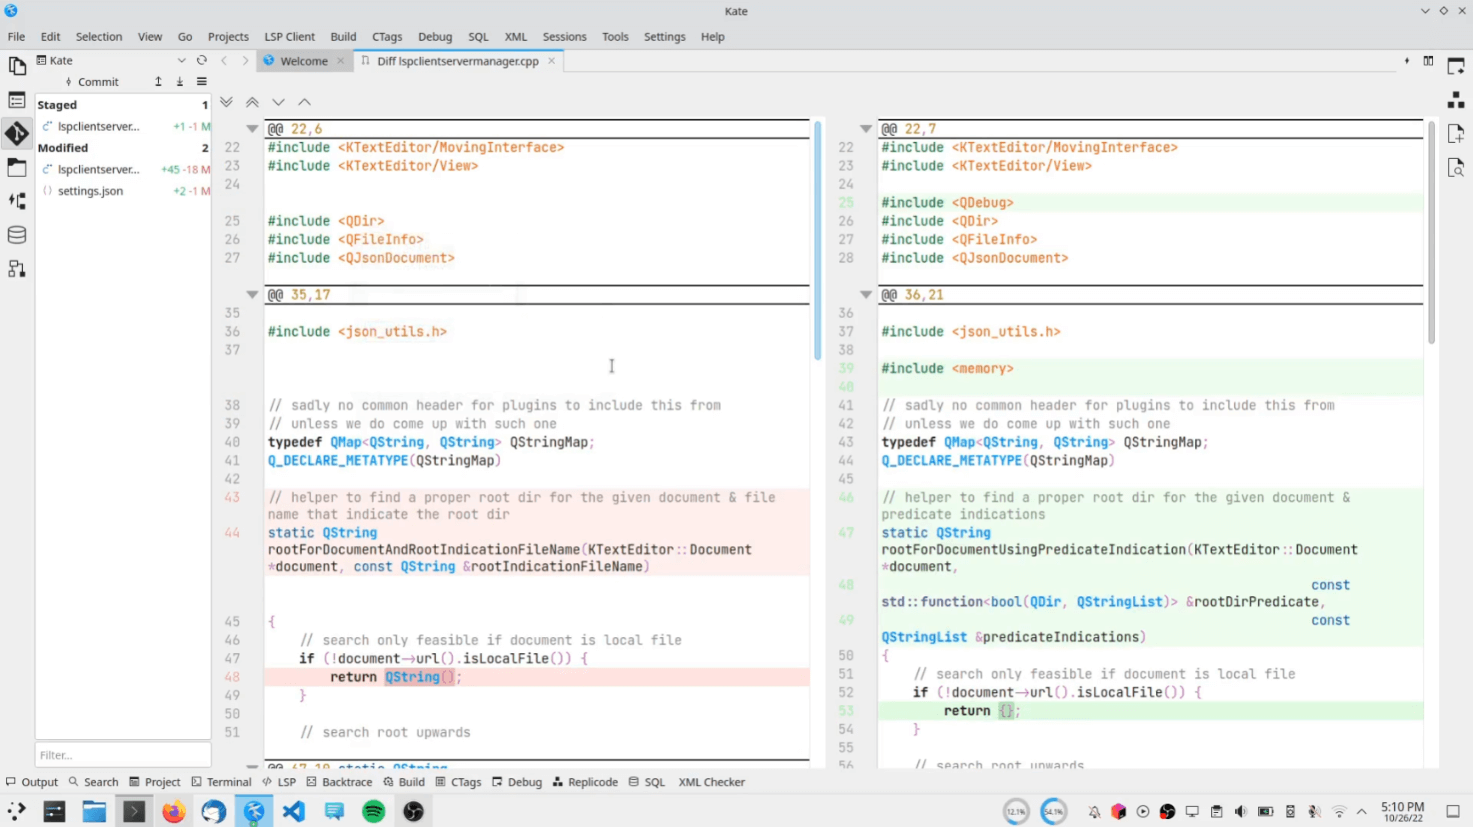
Task: Click inside the Filter field below Git panel
Action: [122, 754]
